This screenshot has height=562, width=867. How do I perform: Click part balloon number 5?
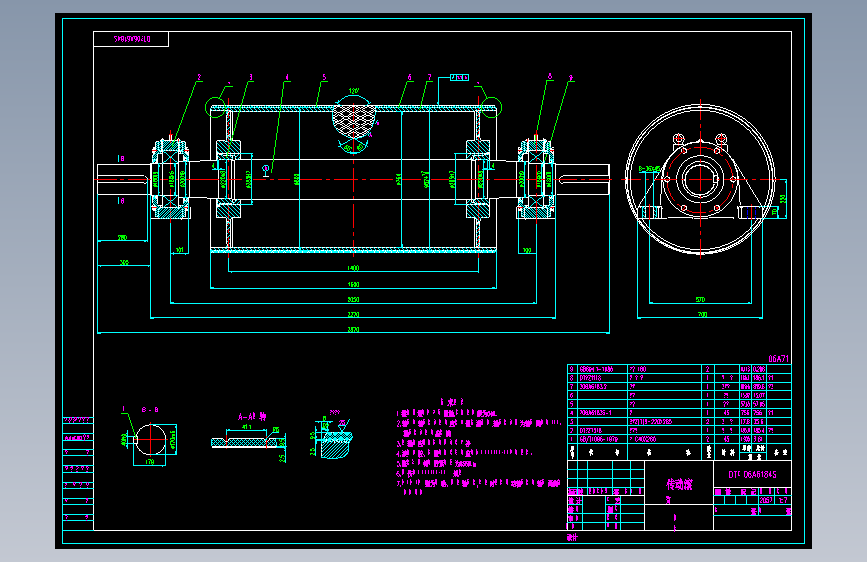point(325,77)
